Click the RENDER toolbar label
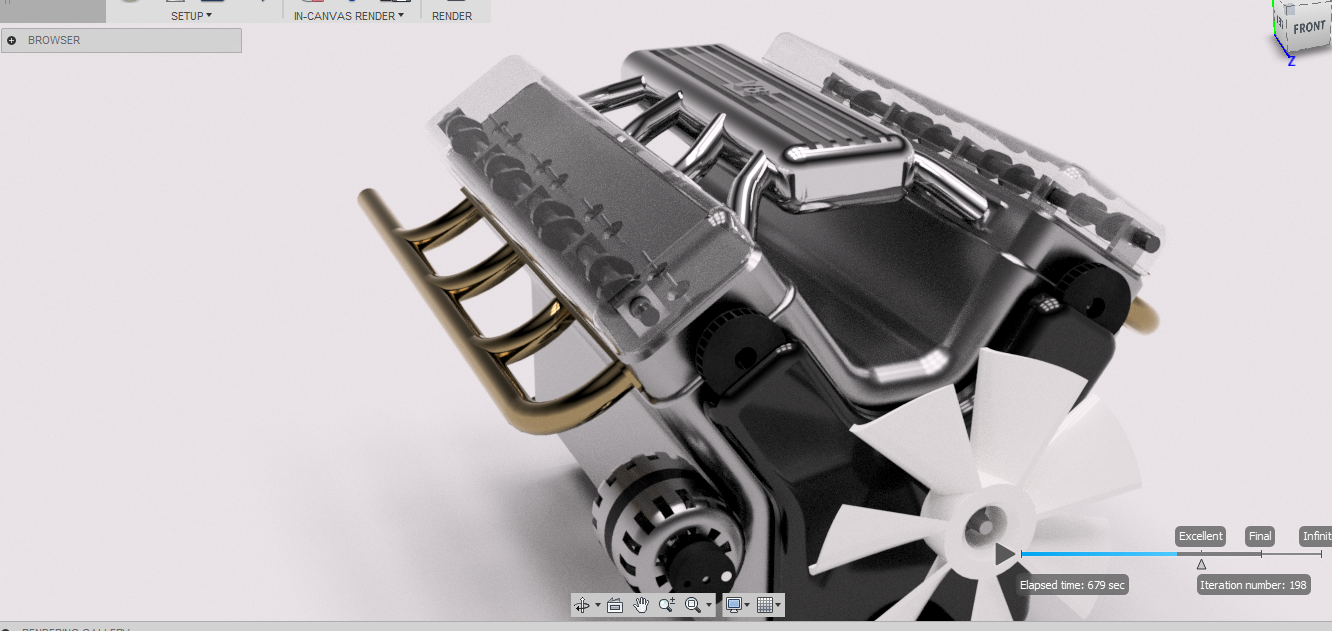This screenshot has width=1332, height=631. click(x=452, y=16)
